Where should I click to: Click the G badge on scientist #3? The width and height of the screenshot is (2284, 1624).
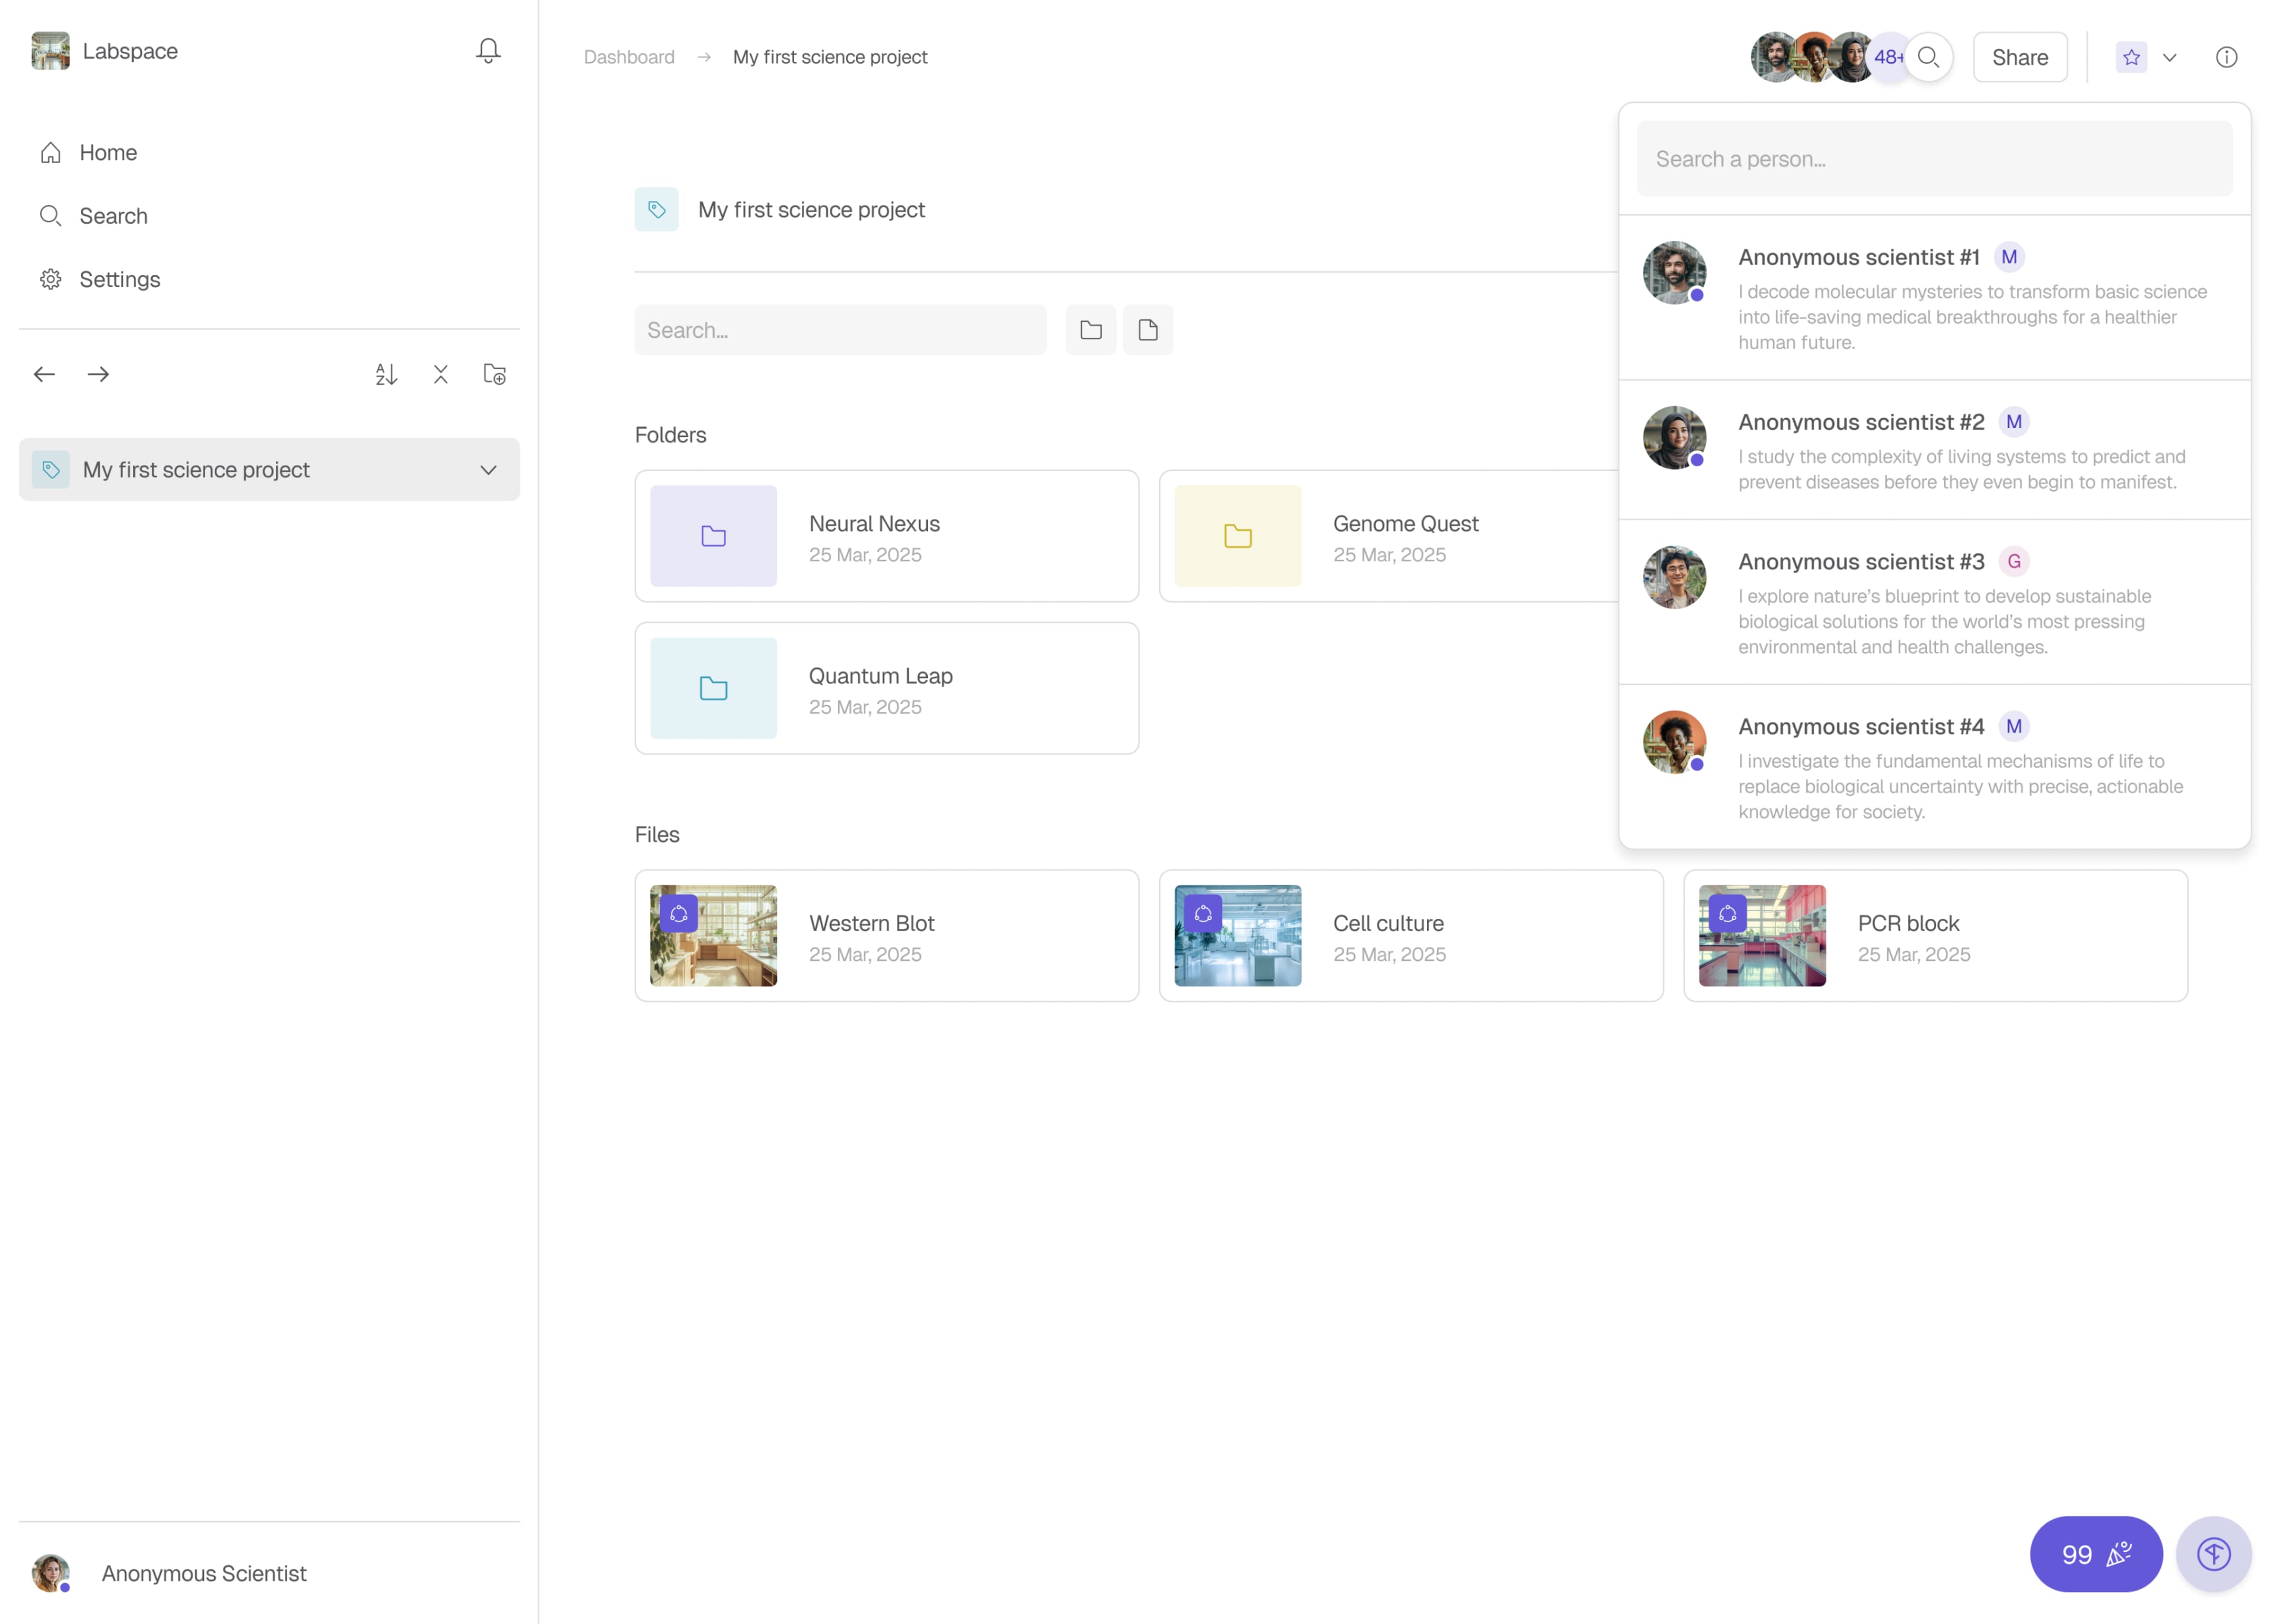[2014, 561]
